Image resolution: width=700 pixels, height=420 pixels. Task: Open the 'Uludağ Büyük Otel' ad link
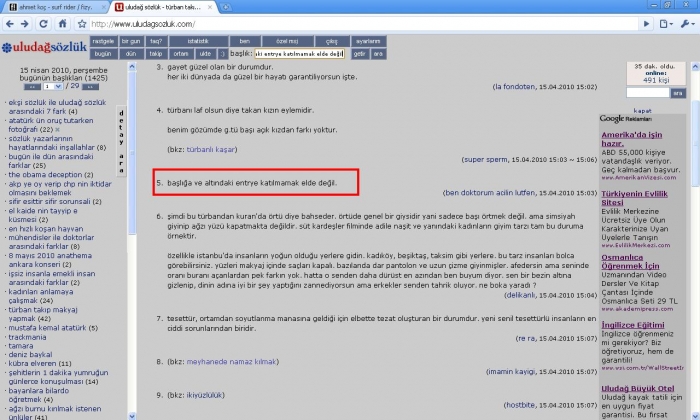(638, 388)
